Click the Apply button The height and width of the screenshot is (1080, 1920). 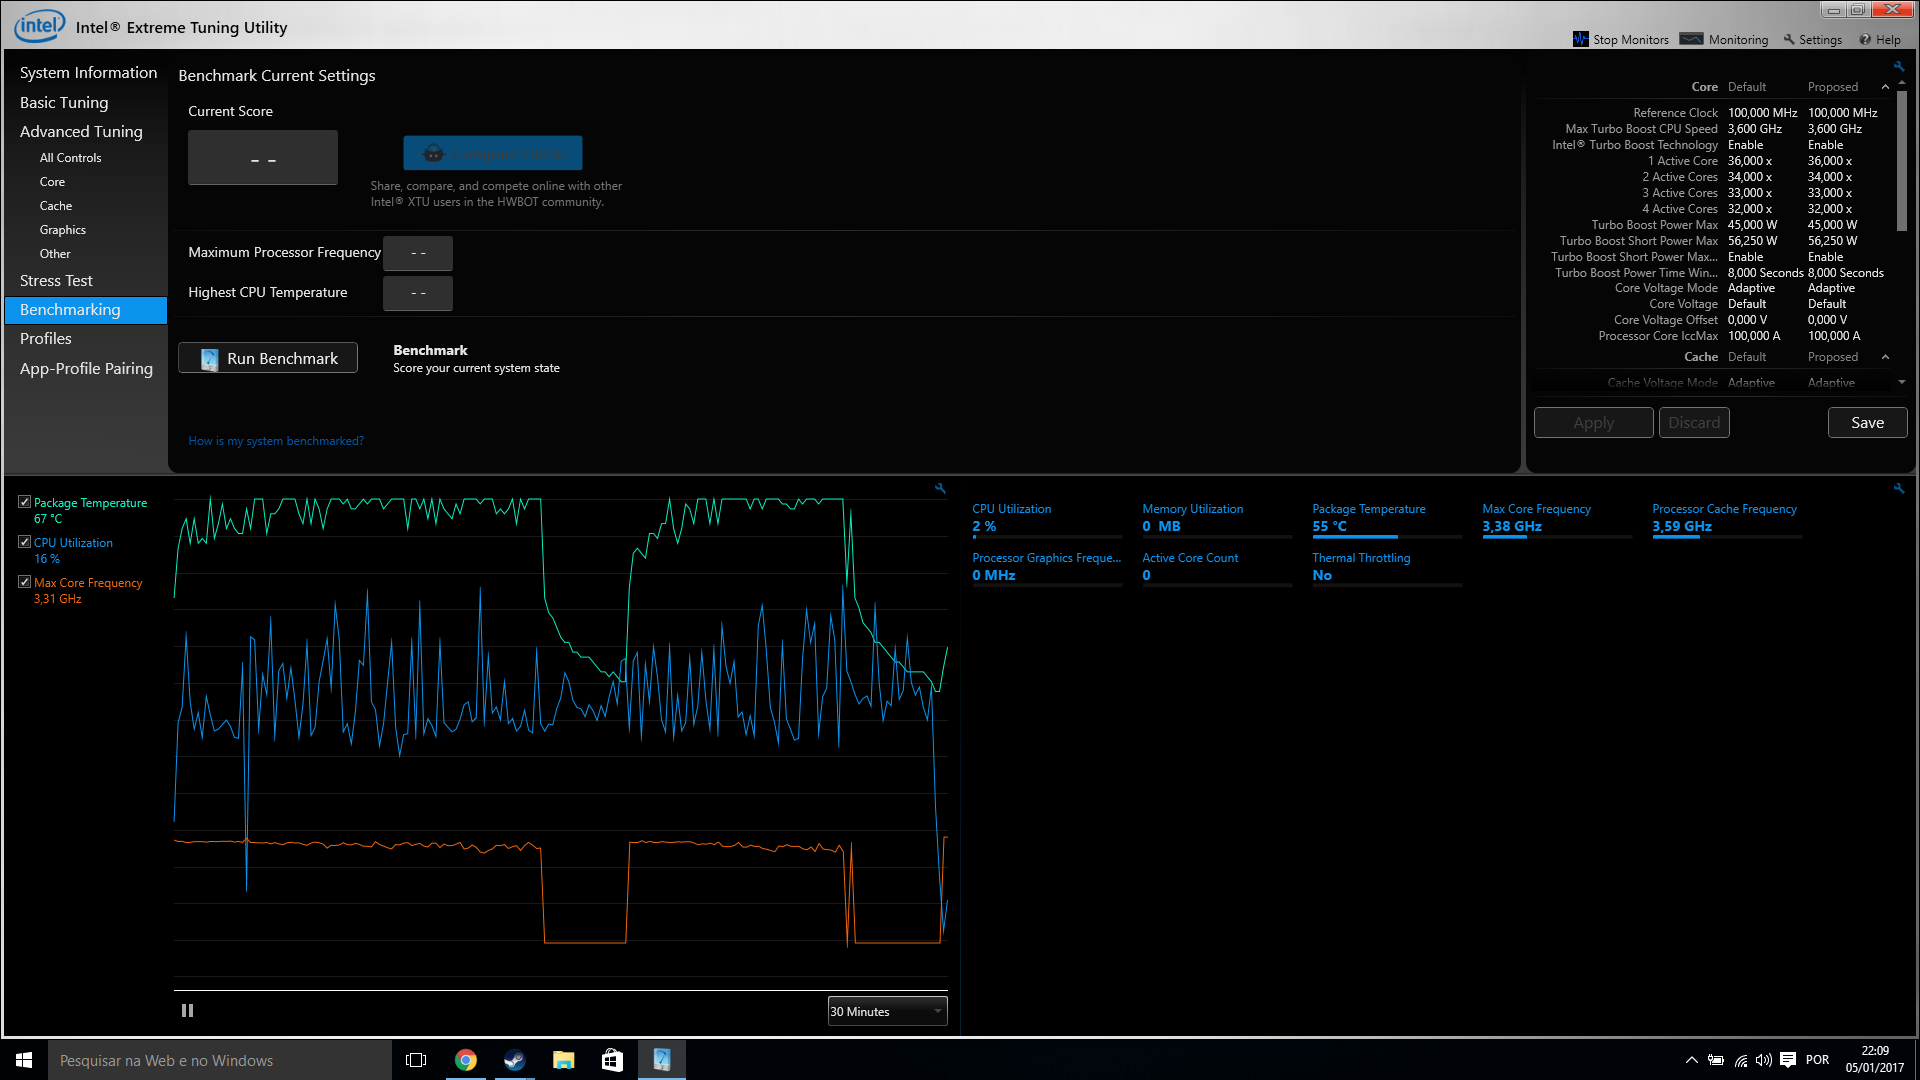tap(1593, 423)
